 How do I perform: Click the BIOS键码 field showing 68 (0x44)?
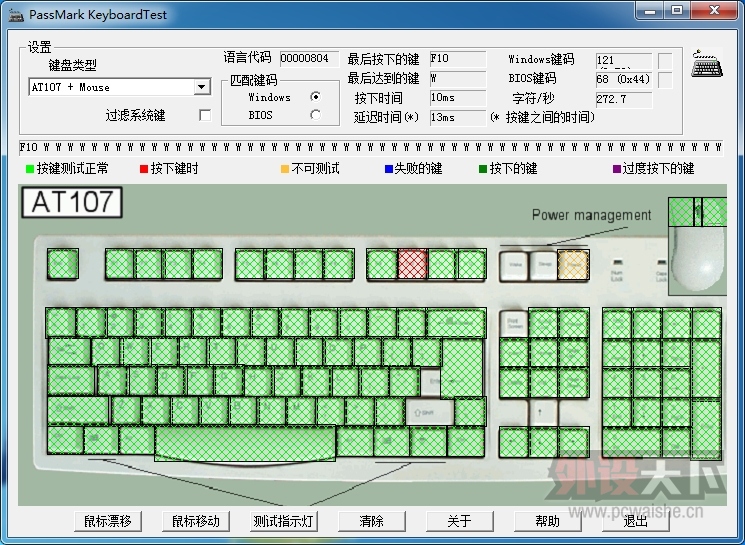(x=624, y=79)
